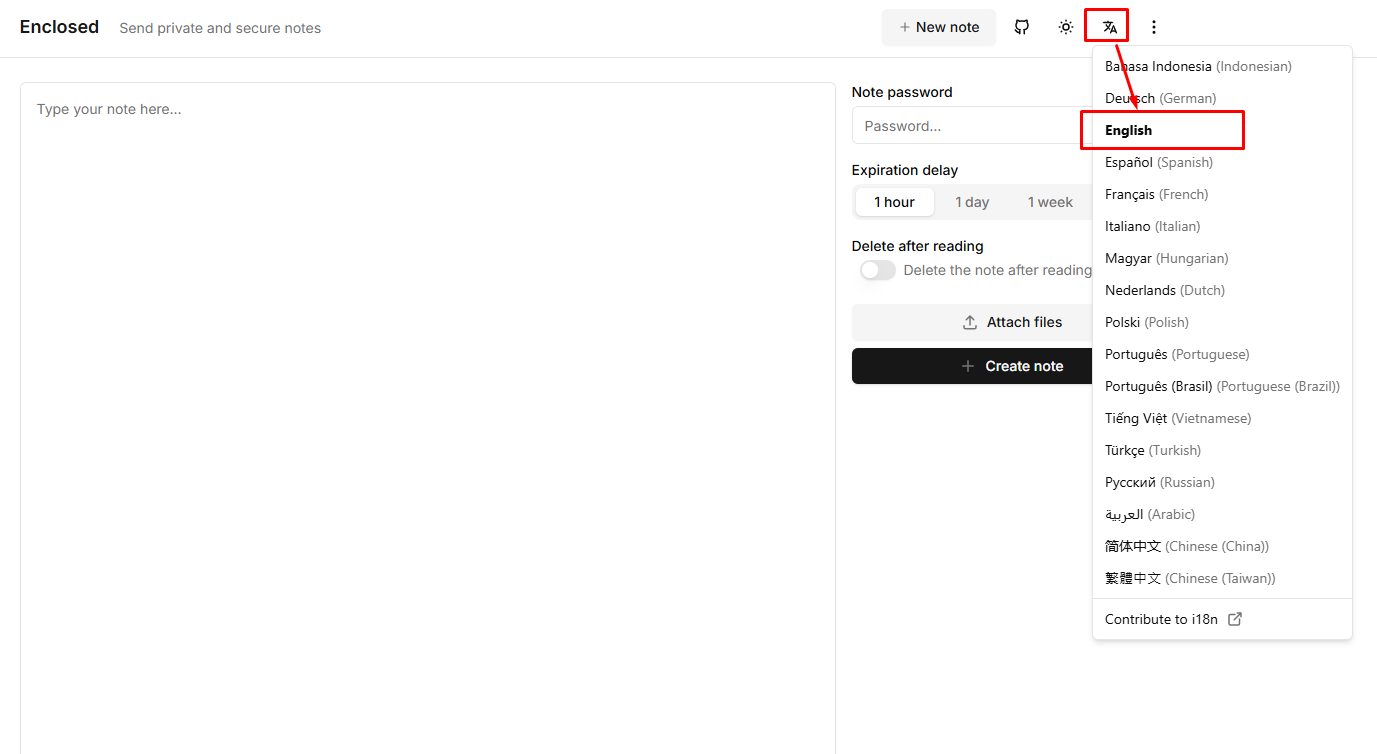
Task: Choose Deutsch (German) language
Action: click(x=1222, y=98)
